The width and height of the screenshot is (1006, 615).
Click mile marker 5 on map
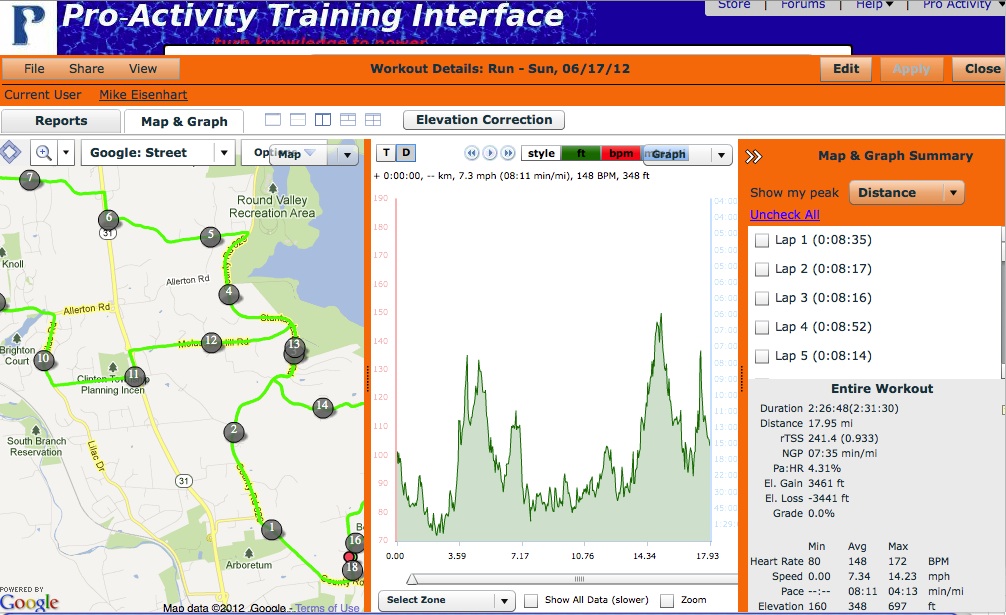210,236
